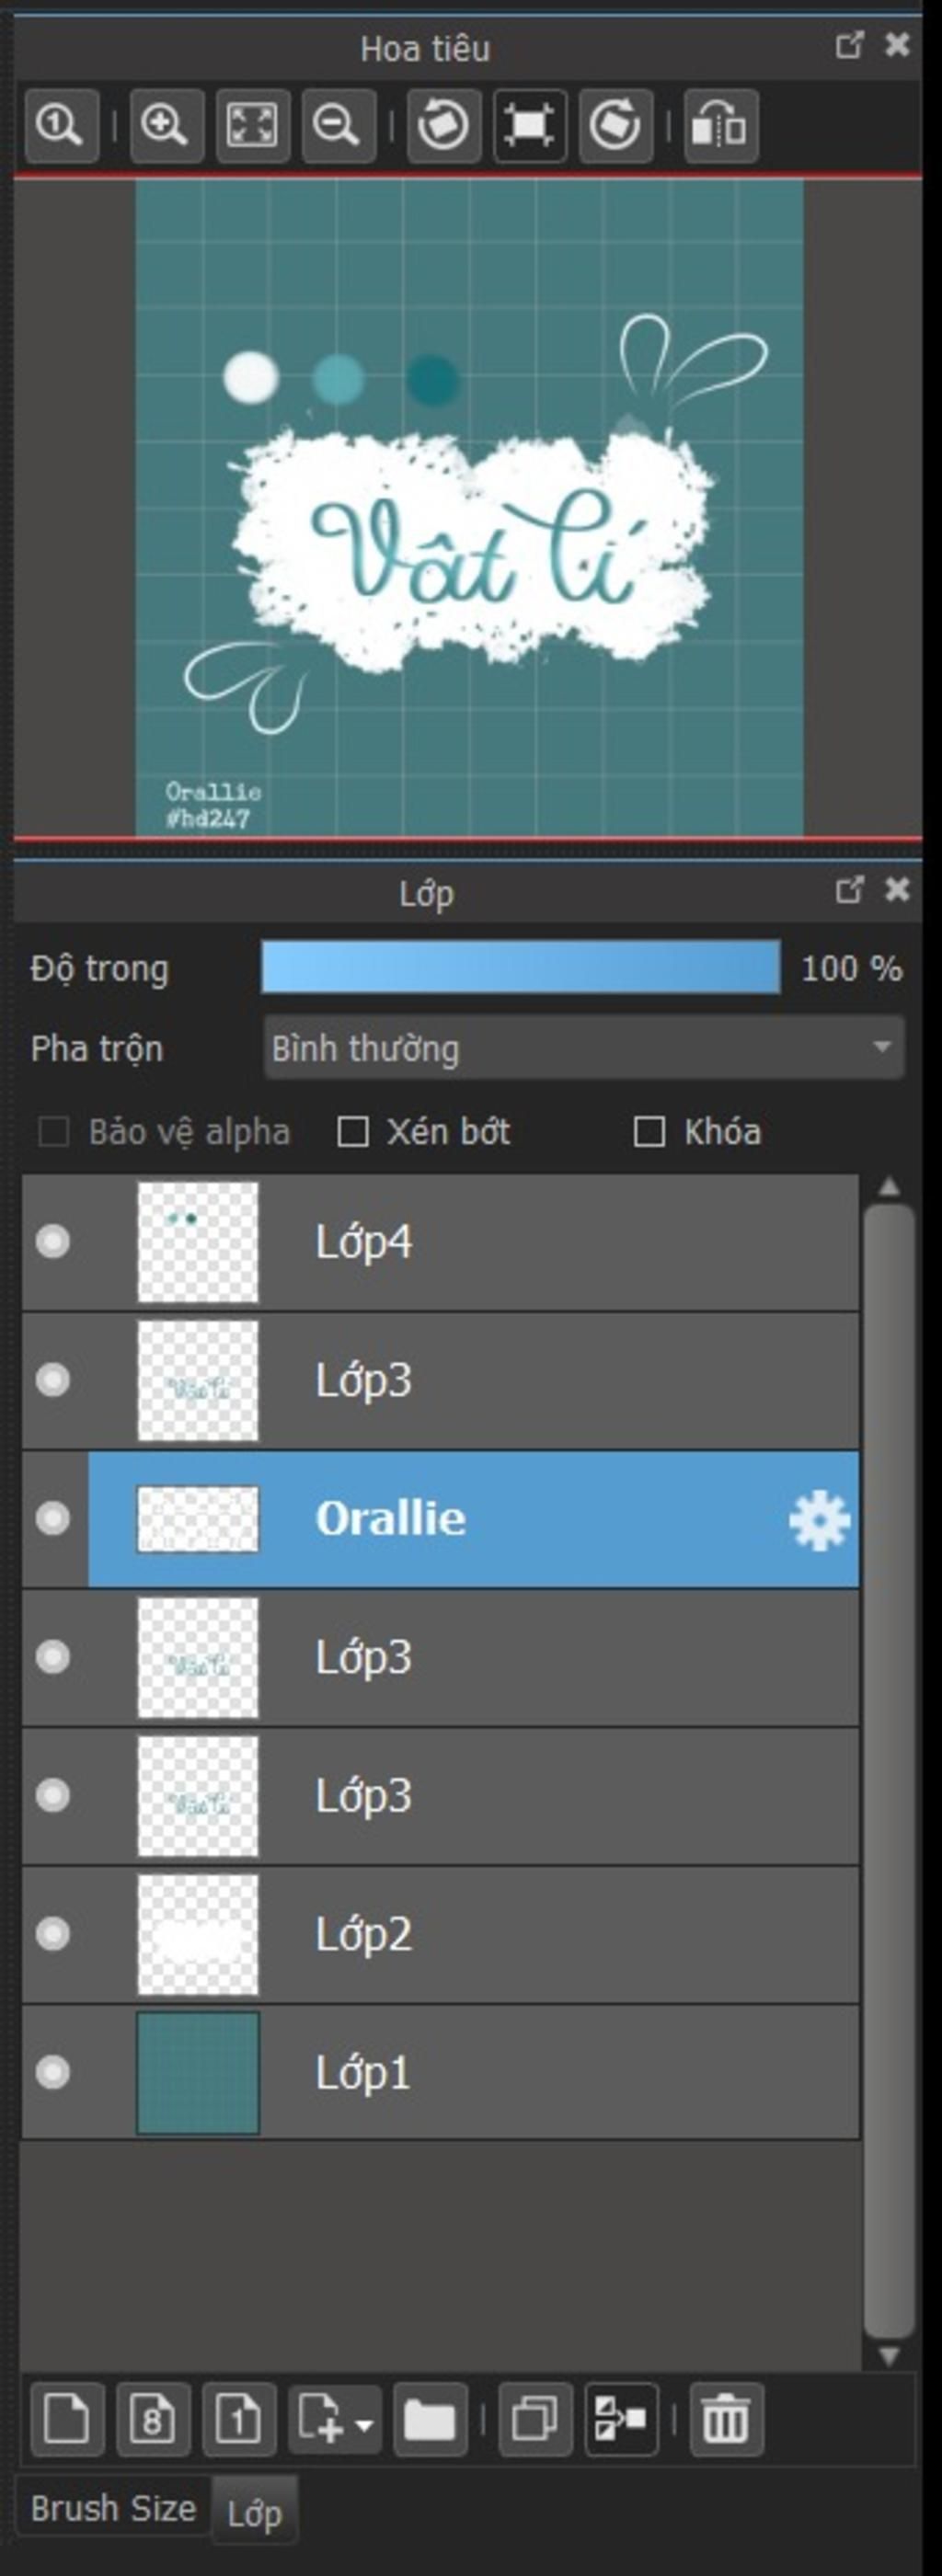Viewport: 942px width, 2576px height.
Task: Click the zoom out magnifier icon
Action: (337, 126)
